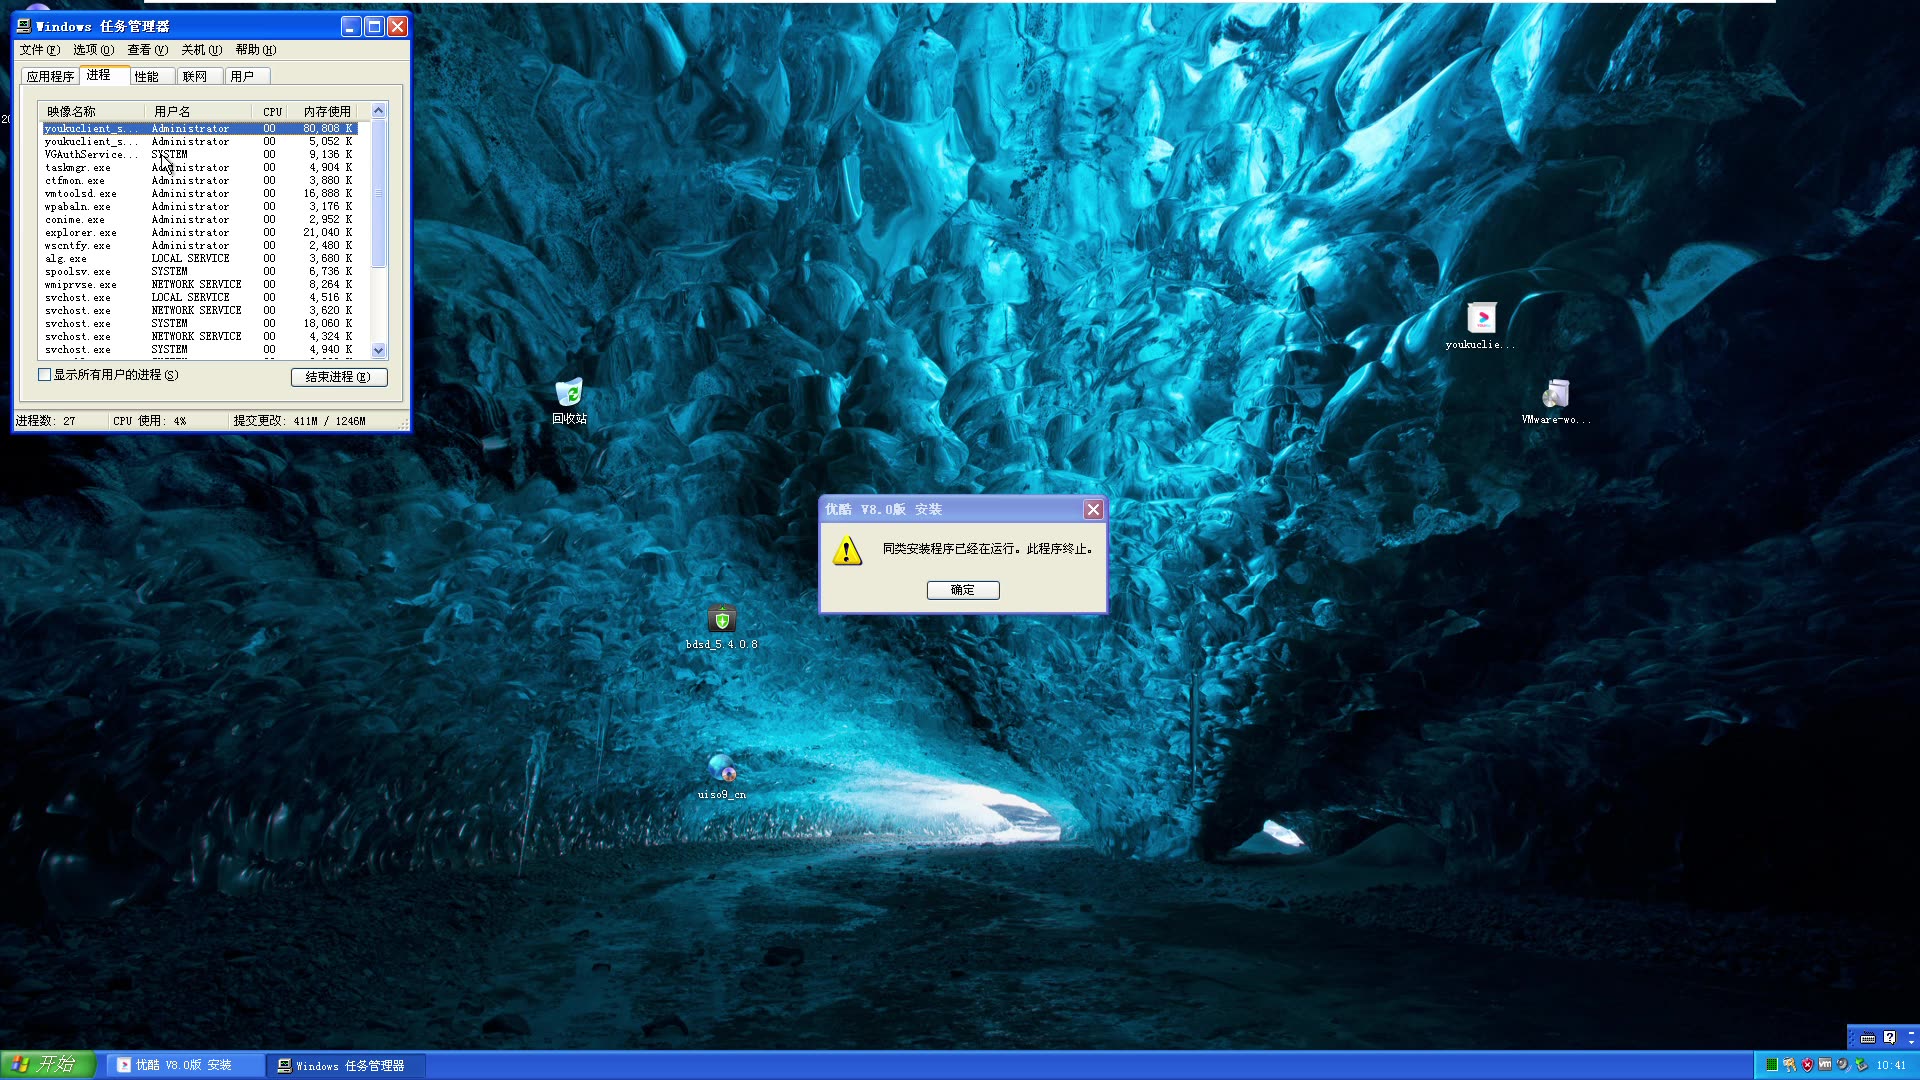Launch the bdsd_5.4.0.8 installer icon

tap(722, 620)
